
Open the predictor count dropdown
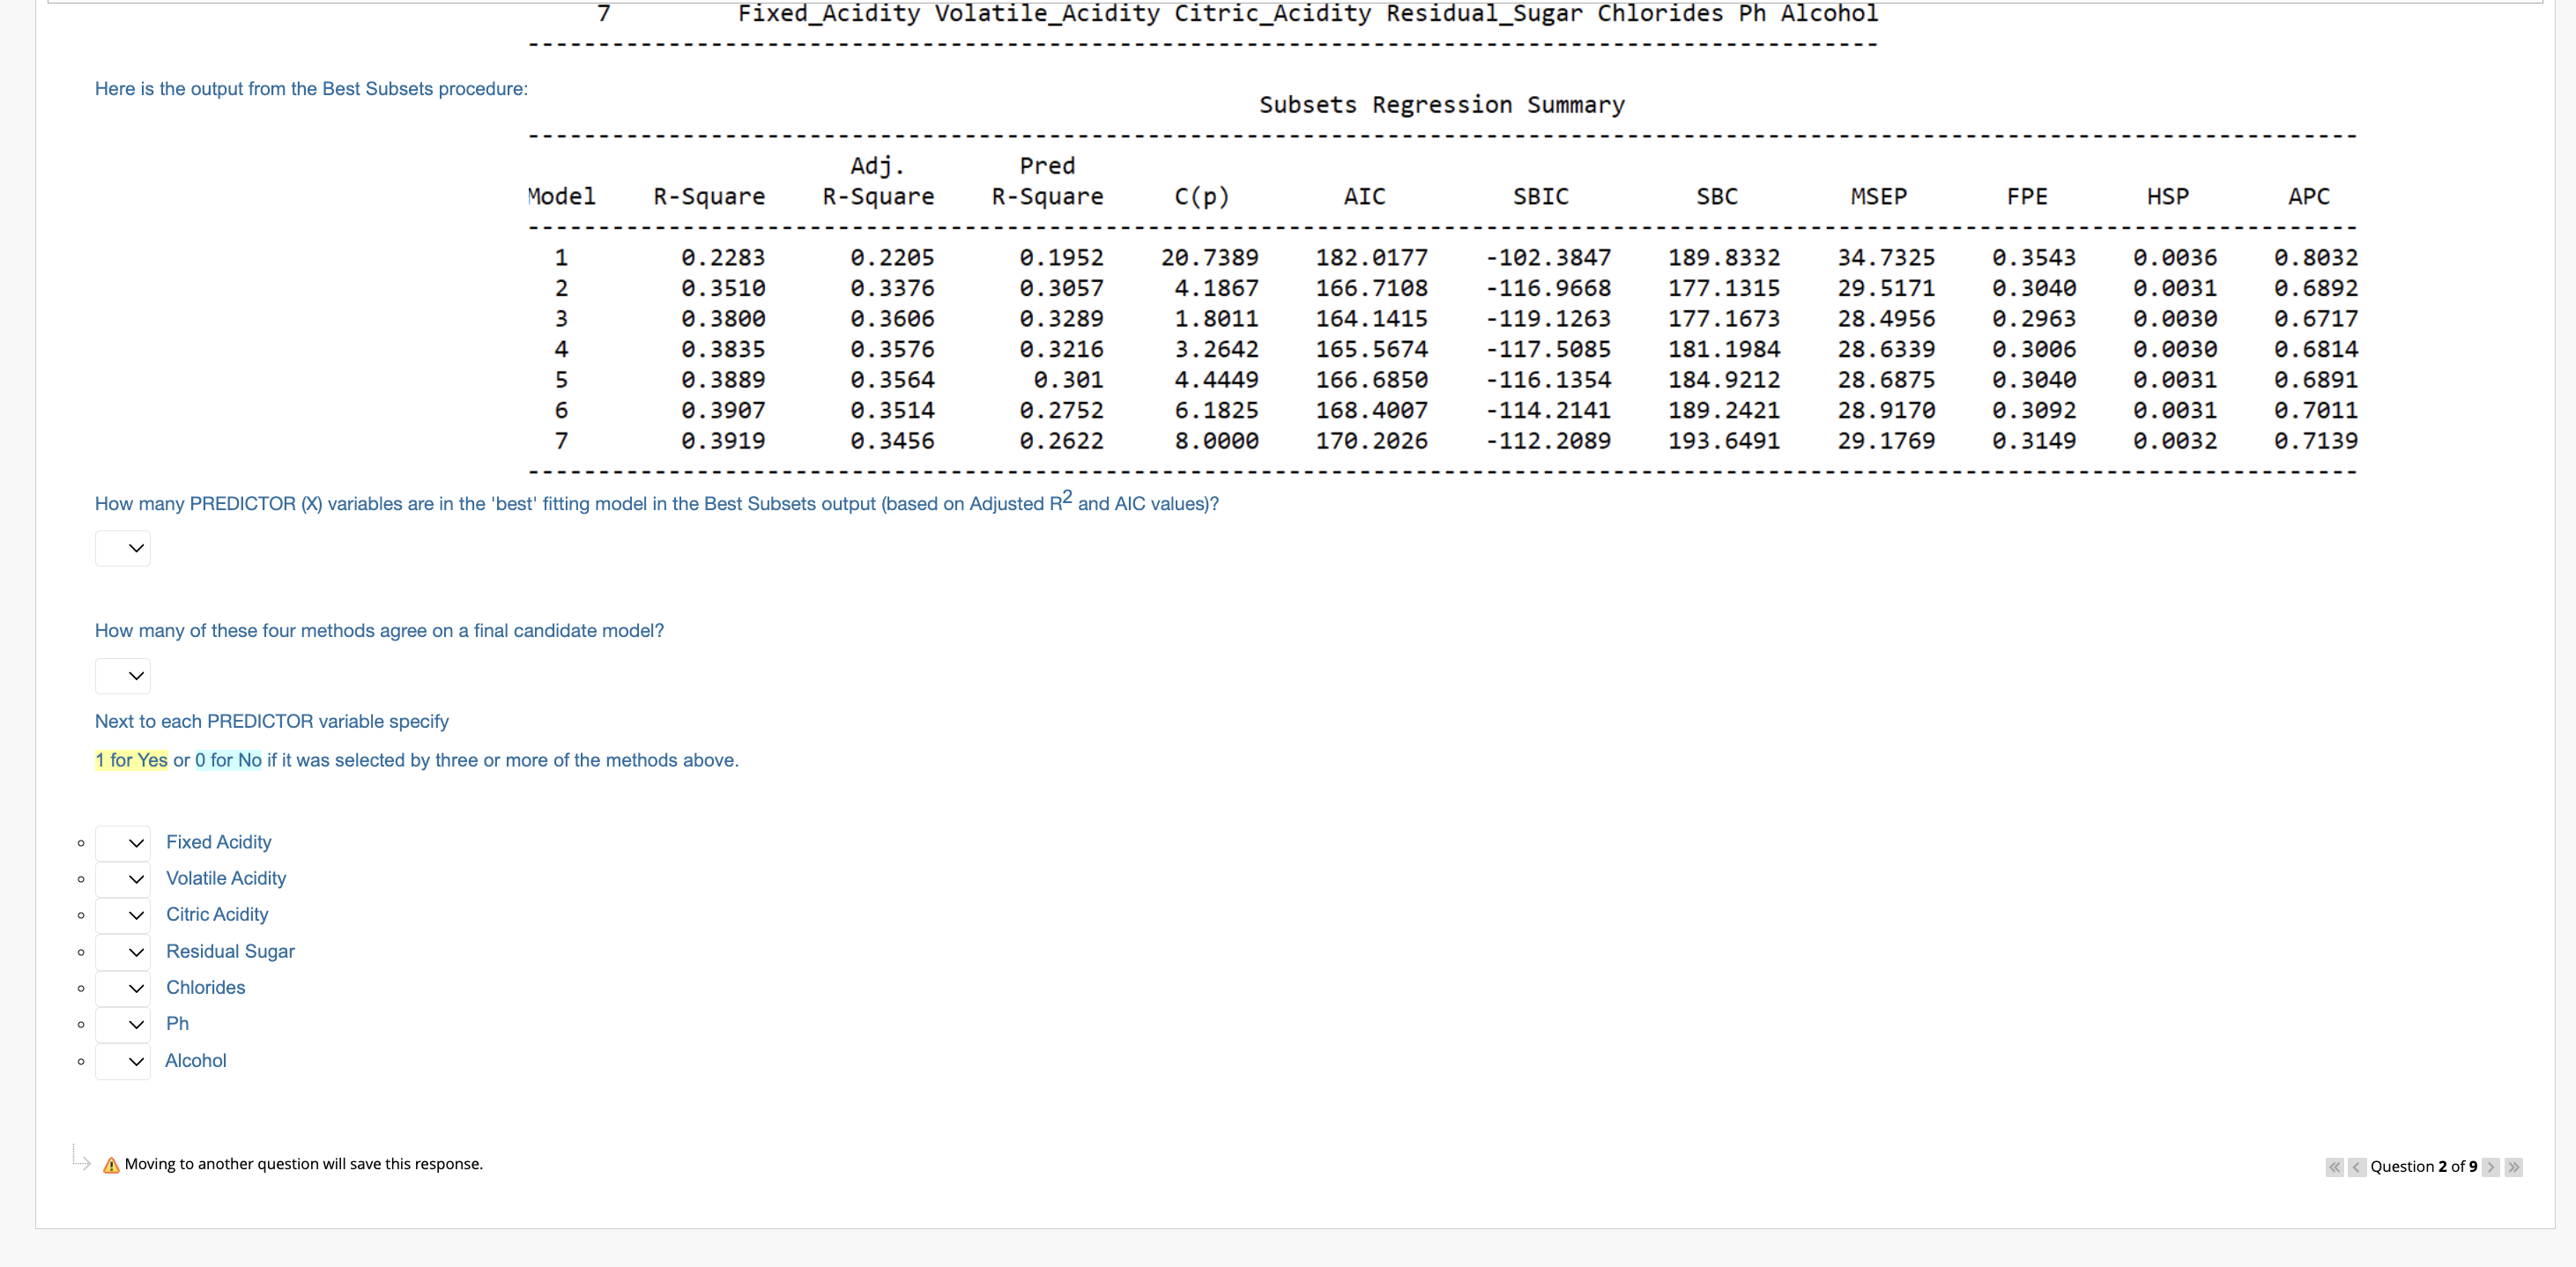(123, 548)
